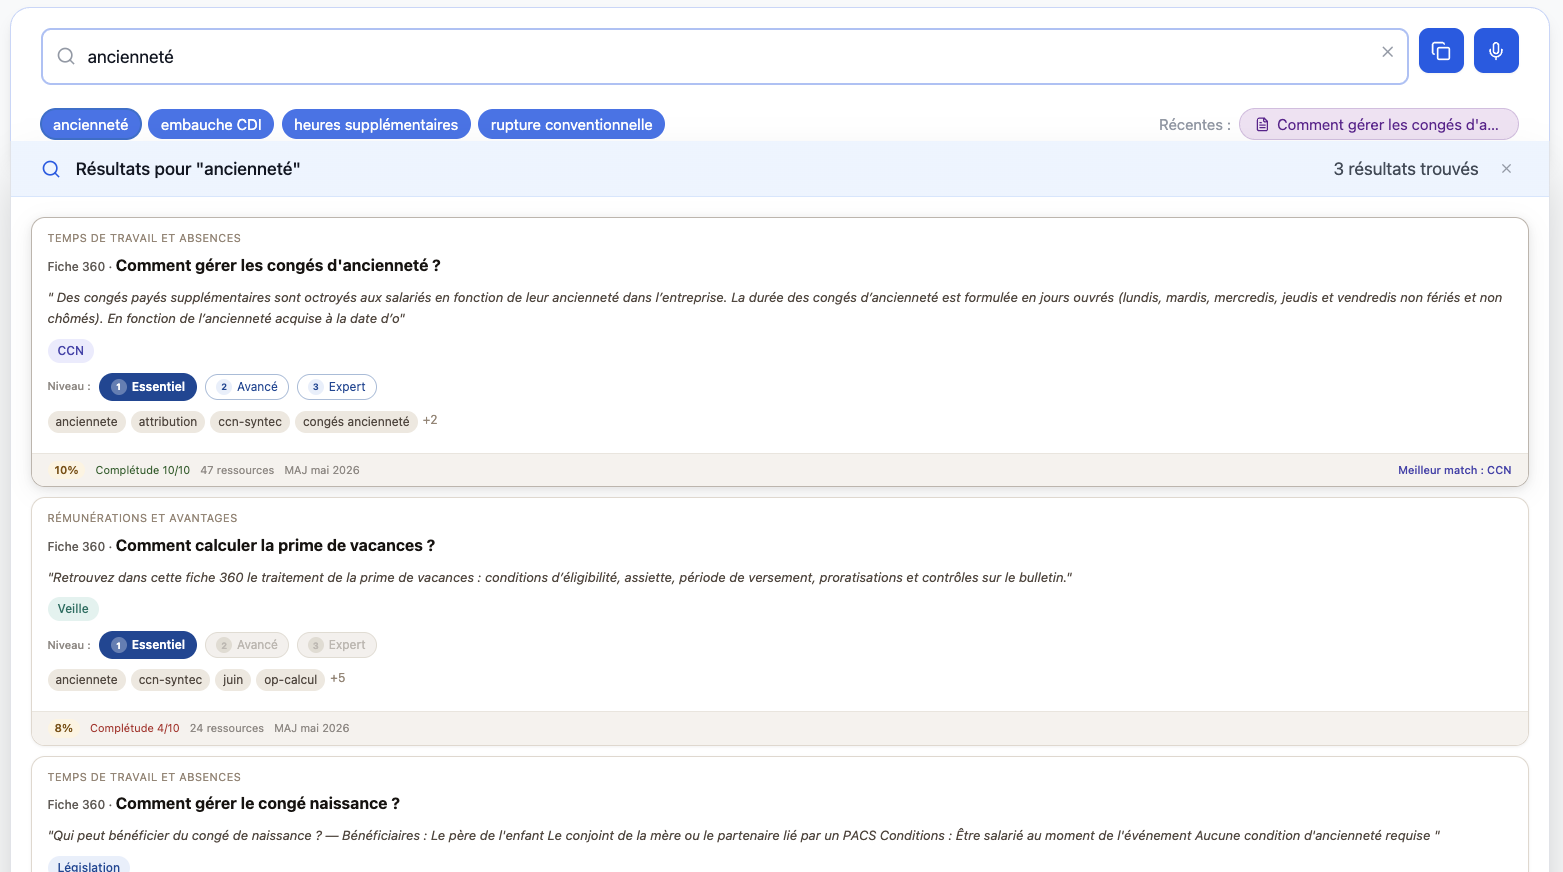Screen dimensions: 1563x872
Task: Click the 24 ressources count
Action: pyautogui.click(x=227, y=728)
